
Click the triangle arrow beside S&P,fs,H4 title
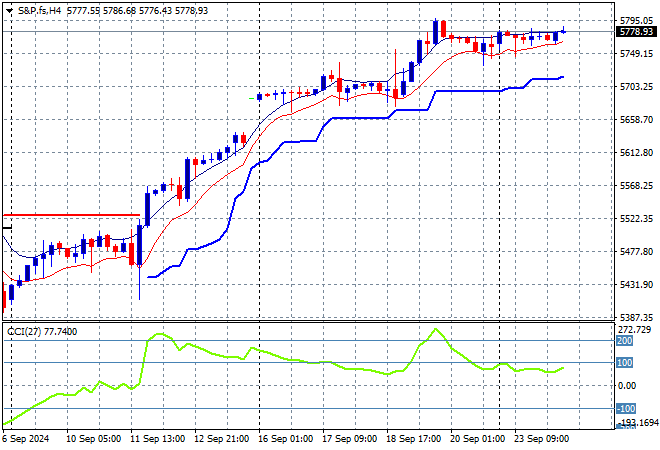[x=8, y=9]
